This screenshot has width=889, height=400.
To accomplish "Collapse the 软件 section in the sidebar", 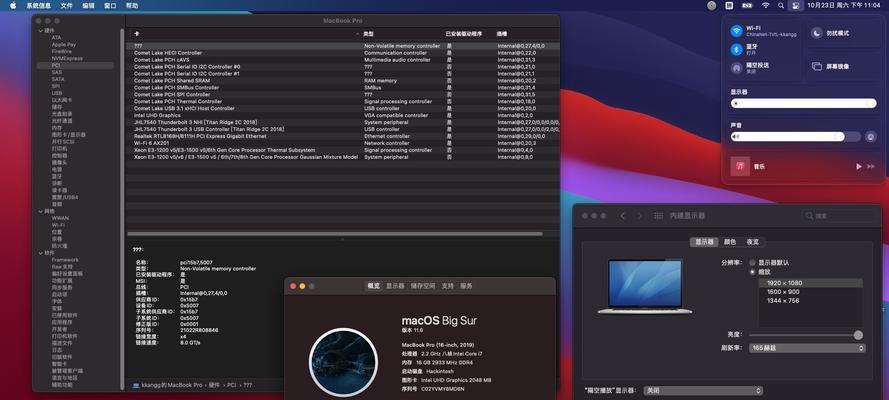I will 41,253.
